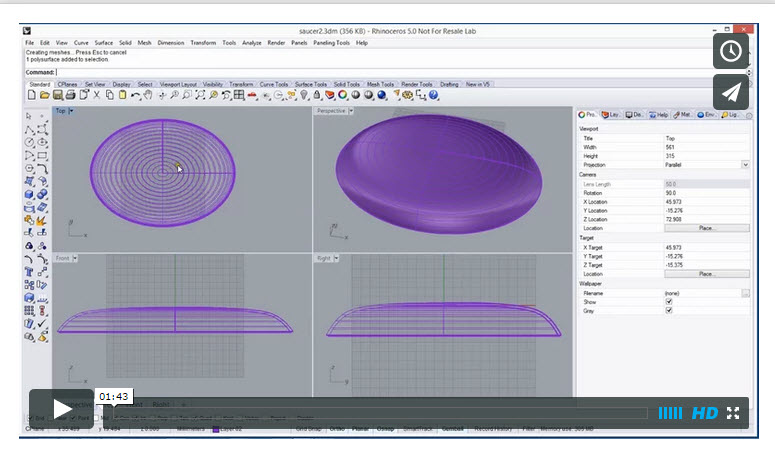Click the New file icon in toolbar
The image size is (775, 455).
coord(32,95)
